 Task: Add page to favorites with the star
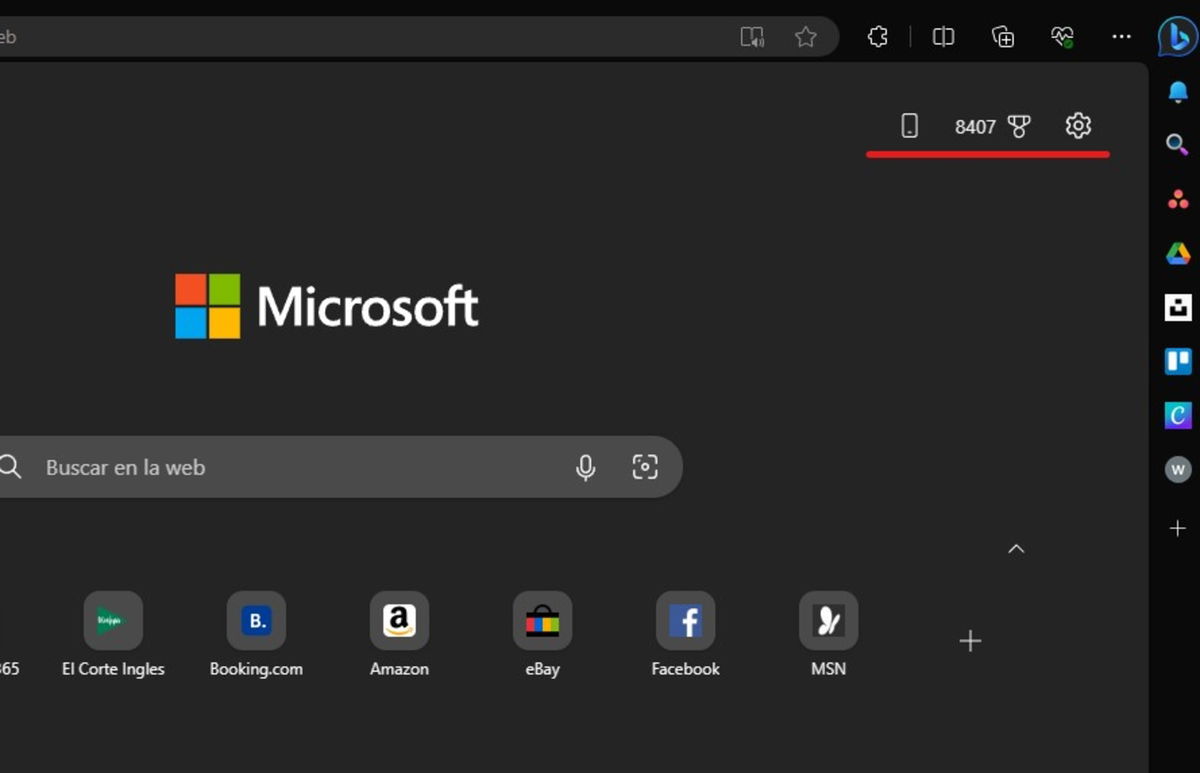(x=805, y=37)
